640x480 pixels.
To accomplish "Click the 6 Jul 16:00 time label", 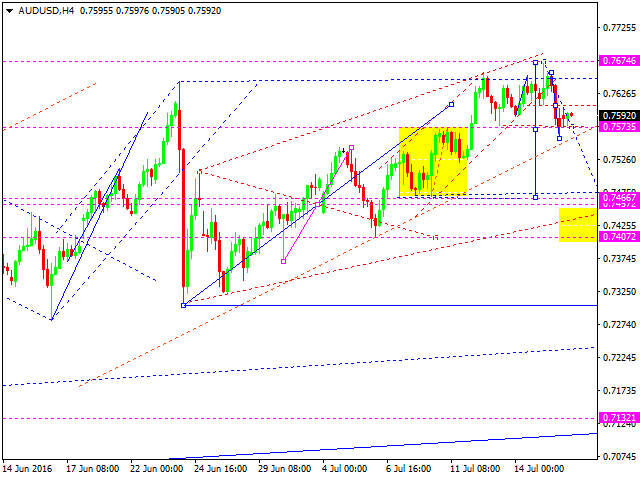I will (x=408, y=469).
